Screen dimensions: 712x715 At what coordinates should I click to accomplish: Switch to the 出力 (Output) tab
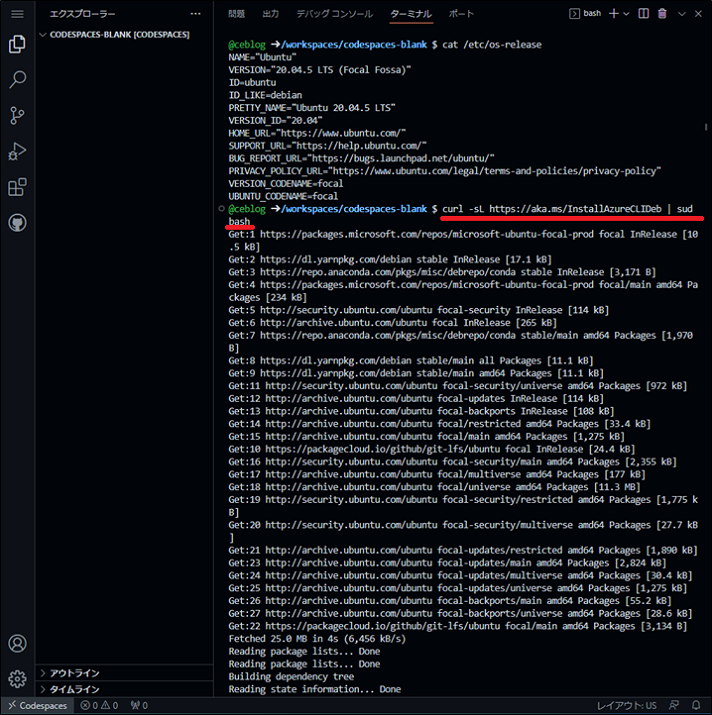tap(270, 14)
